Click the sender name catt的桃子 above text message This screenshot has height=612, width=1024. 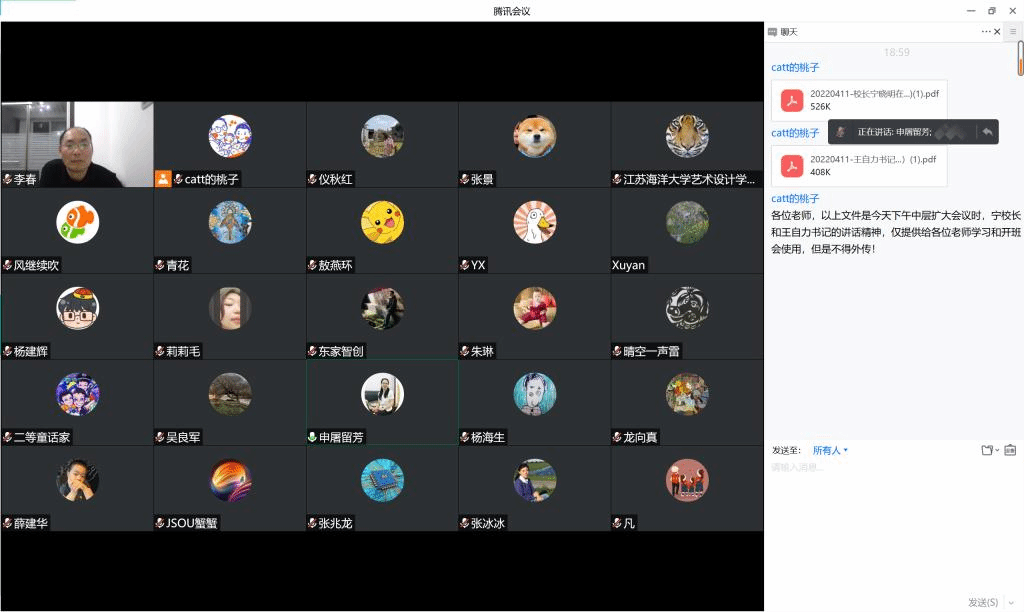coord(795,199)
